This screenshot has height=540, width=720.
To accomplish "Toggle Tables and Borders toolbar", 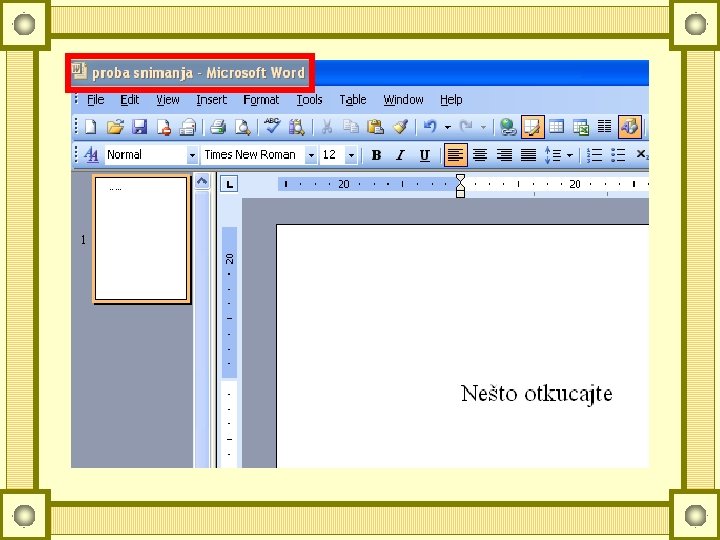I will tap(533, 127).
